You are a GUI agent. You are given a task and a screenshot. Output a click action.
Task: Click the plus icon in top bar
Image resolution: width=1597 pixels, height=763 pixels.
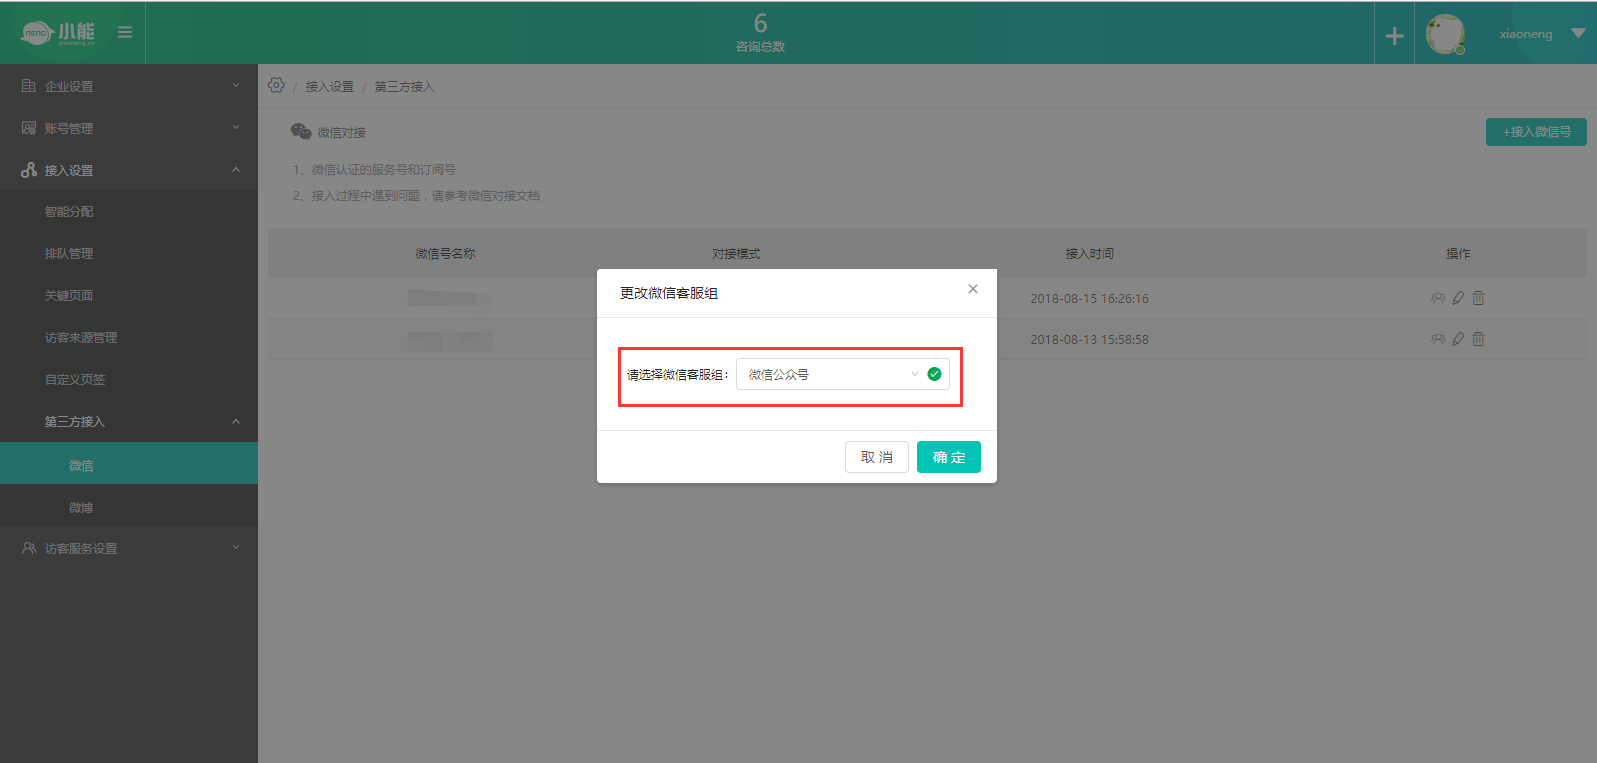[x=1394, y=36]
